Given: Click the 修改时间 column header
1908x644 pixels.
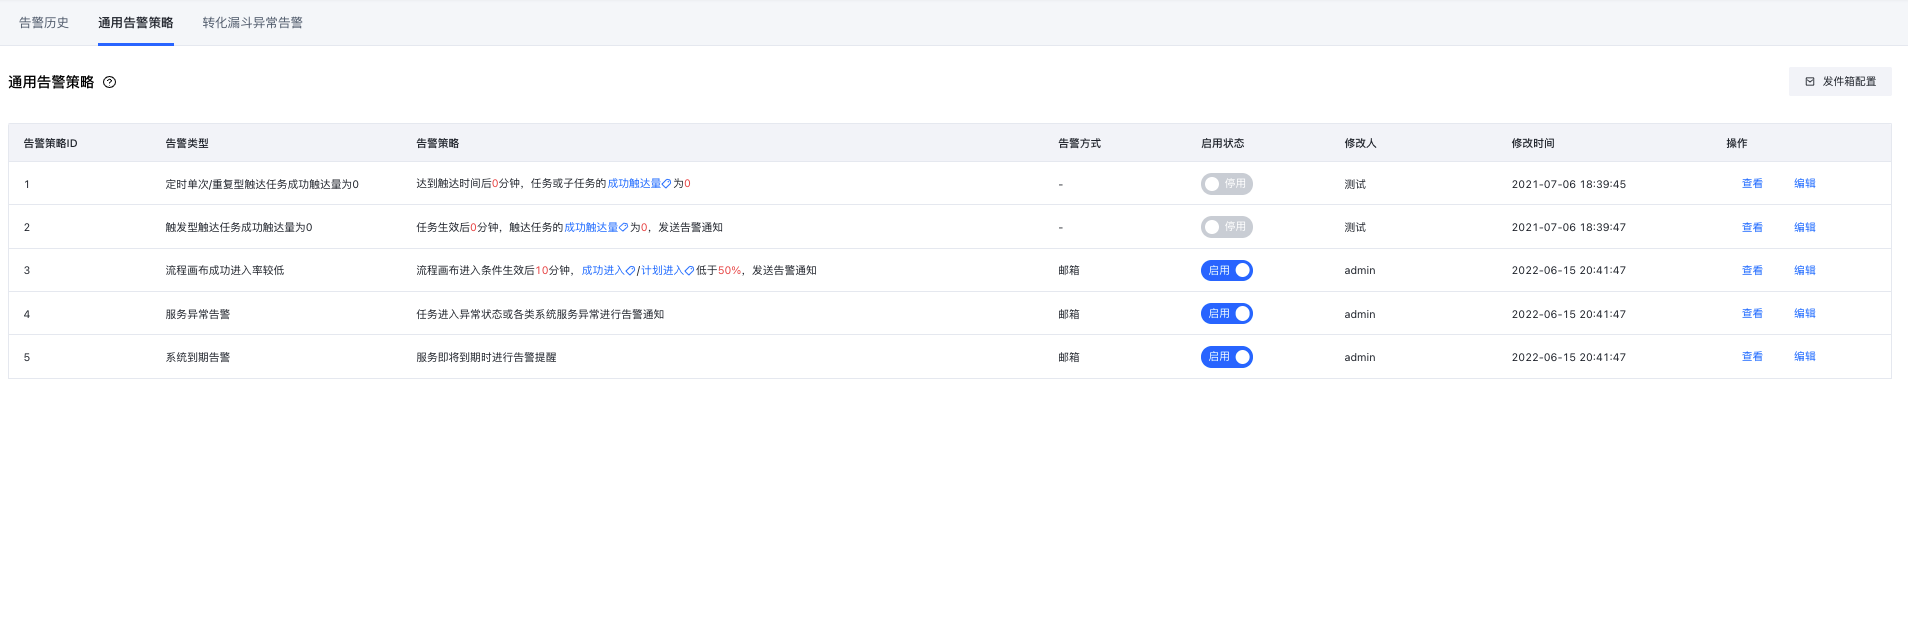Looking at the screenshot, I should (1533, 143).
